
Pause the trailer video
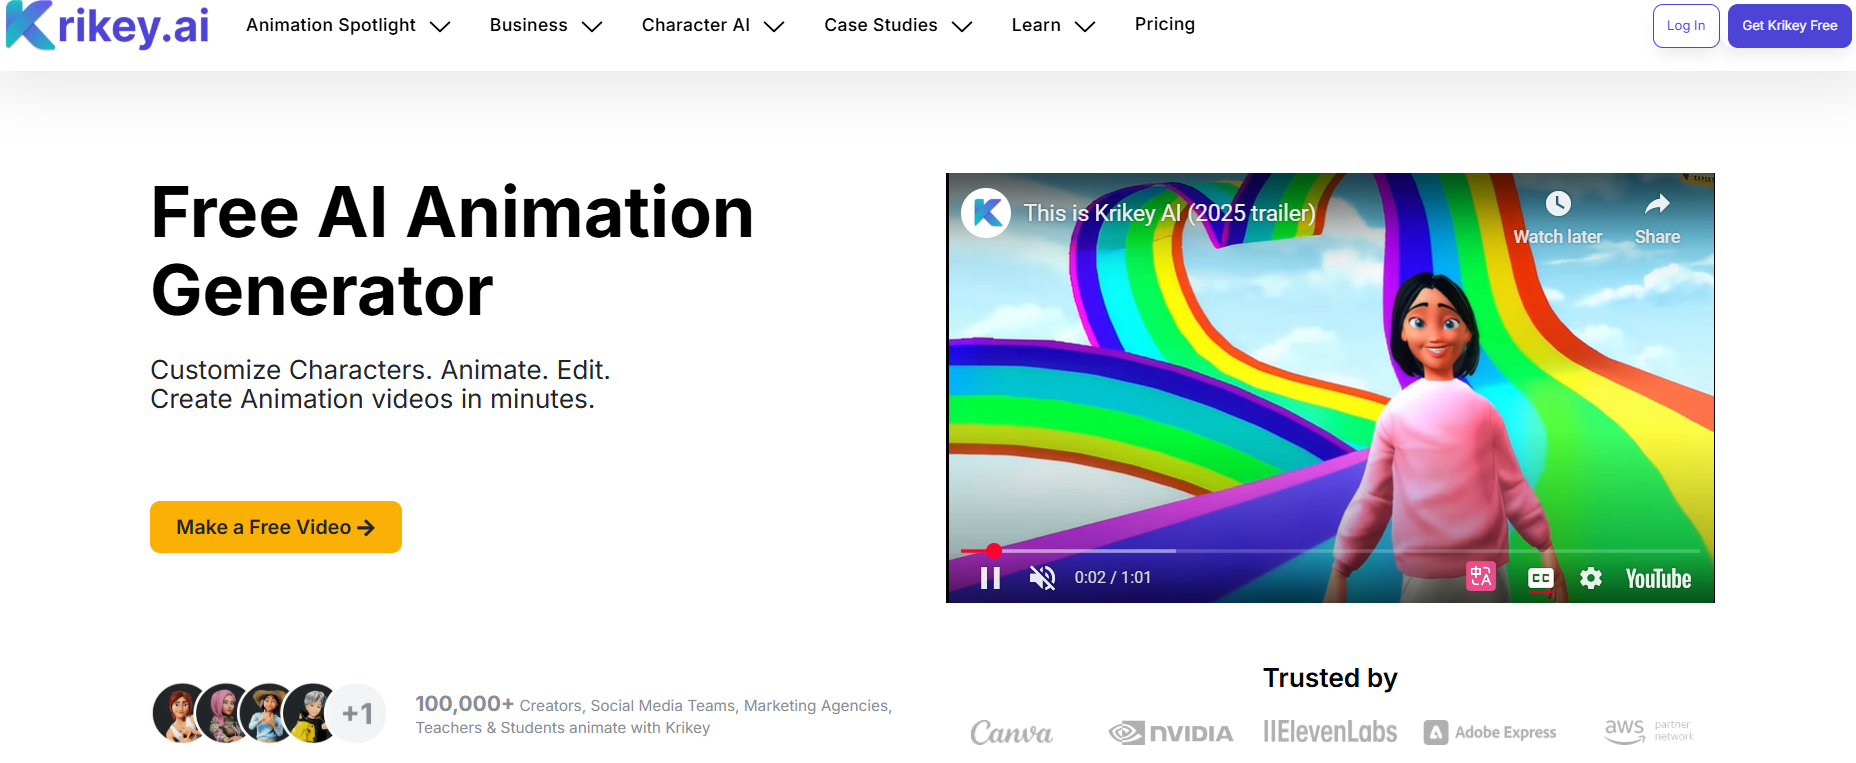990,578
